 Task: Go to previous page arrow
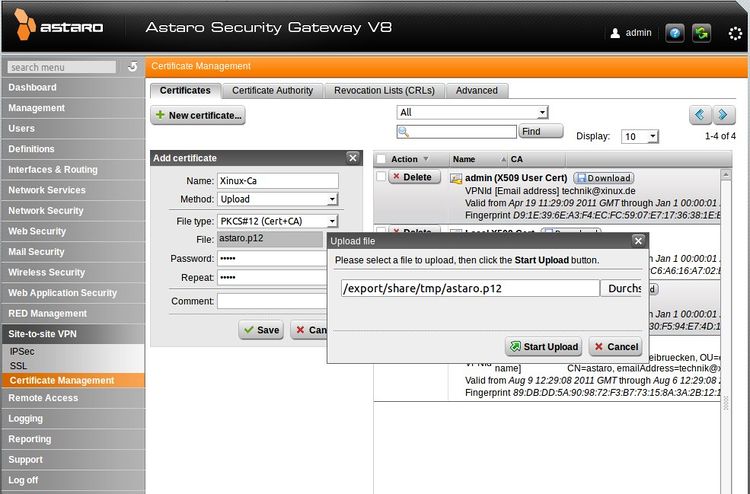700,115
